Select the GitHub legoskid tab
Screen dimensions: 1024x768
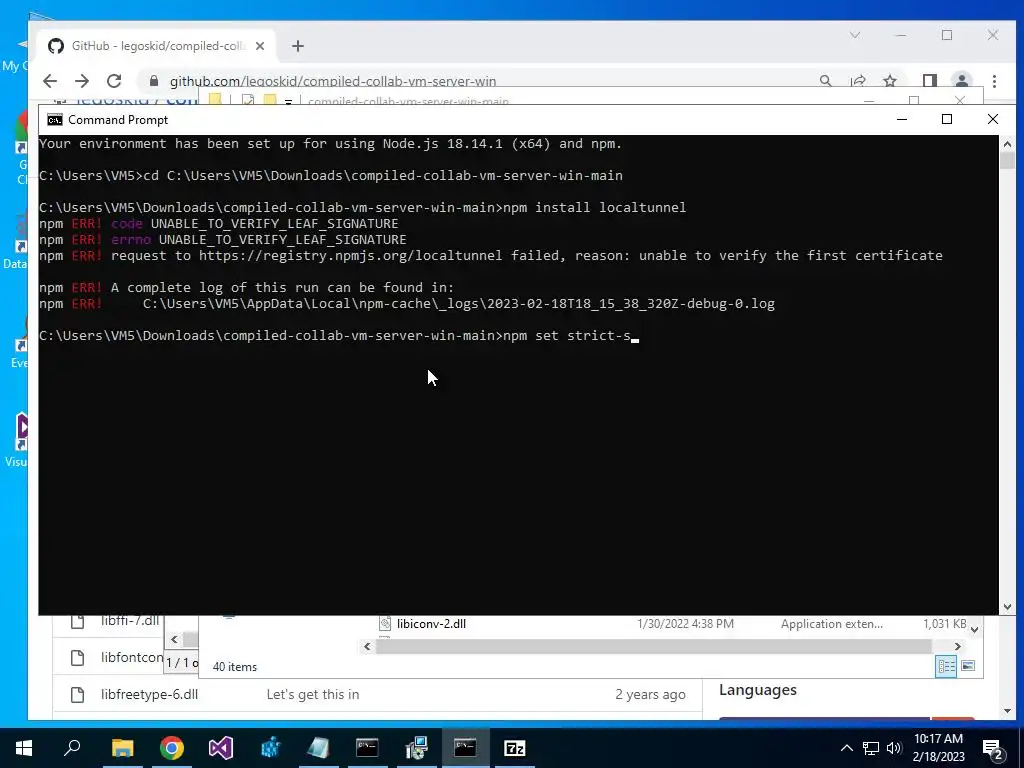tap(157, 46)
